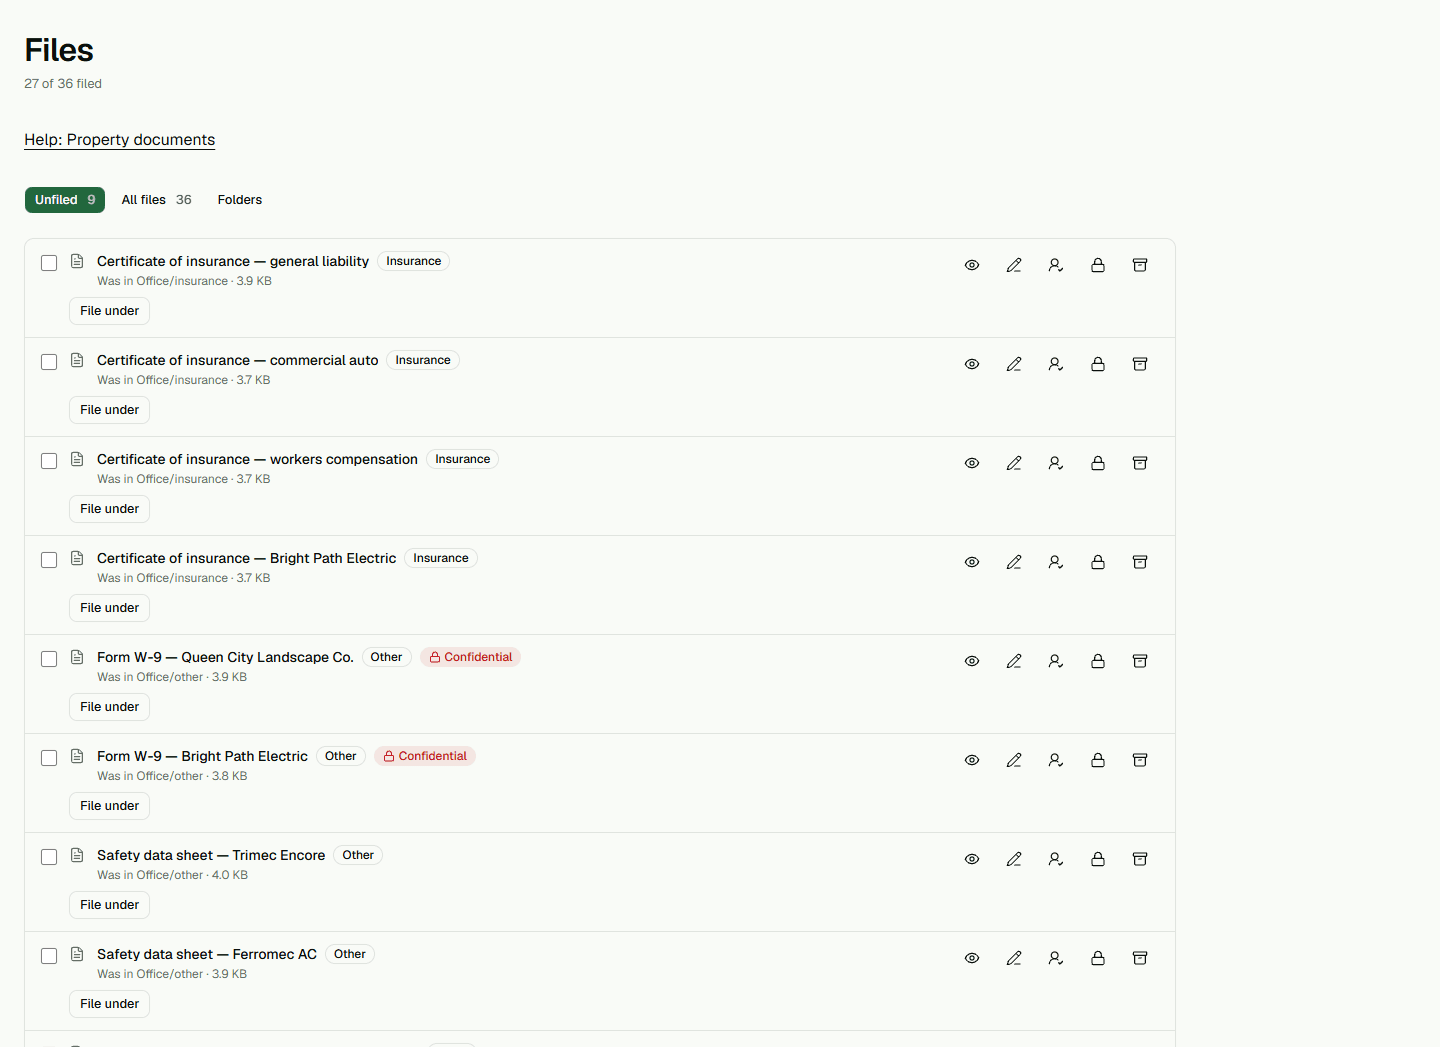
Task: Tick Form W-9 Bright Path Electric checkbox
Action: point(49,758)
